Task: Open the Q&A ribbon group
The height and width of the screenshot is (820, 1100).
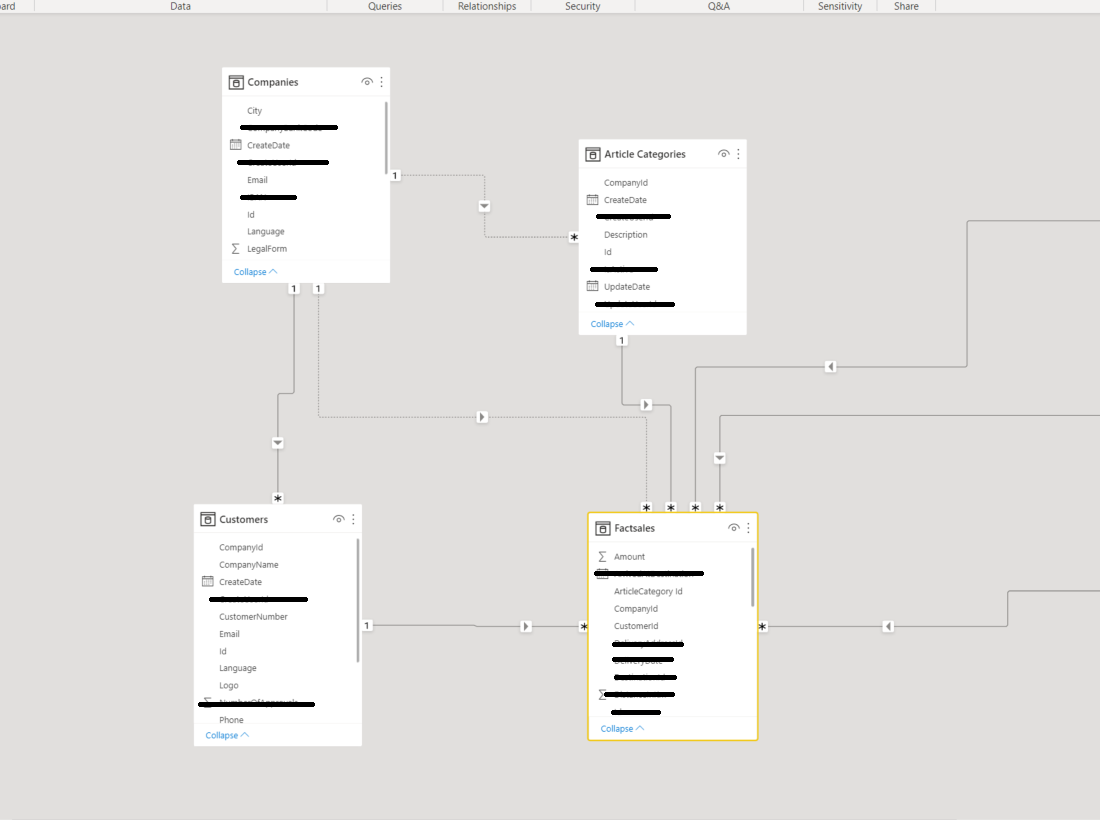Action: click(718, 6)
